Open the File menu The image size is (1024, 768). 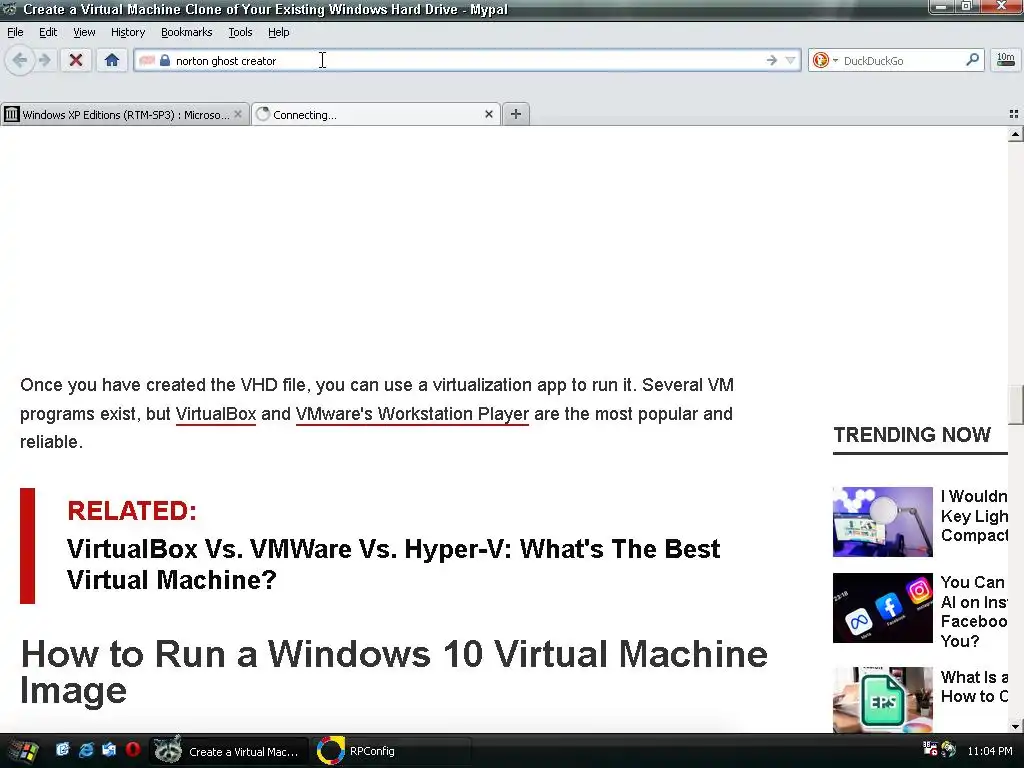15,32
